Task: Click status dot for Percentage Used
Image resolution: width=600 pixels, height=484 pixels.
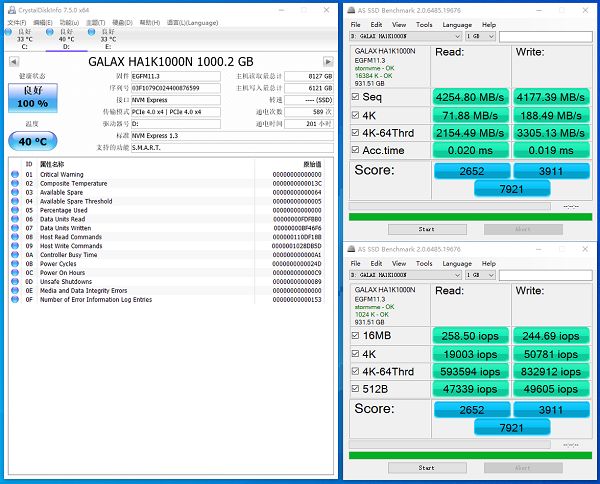Action: (15, 210)
